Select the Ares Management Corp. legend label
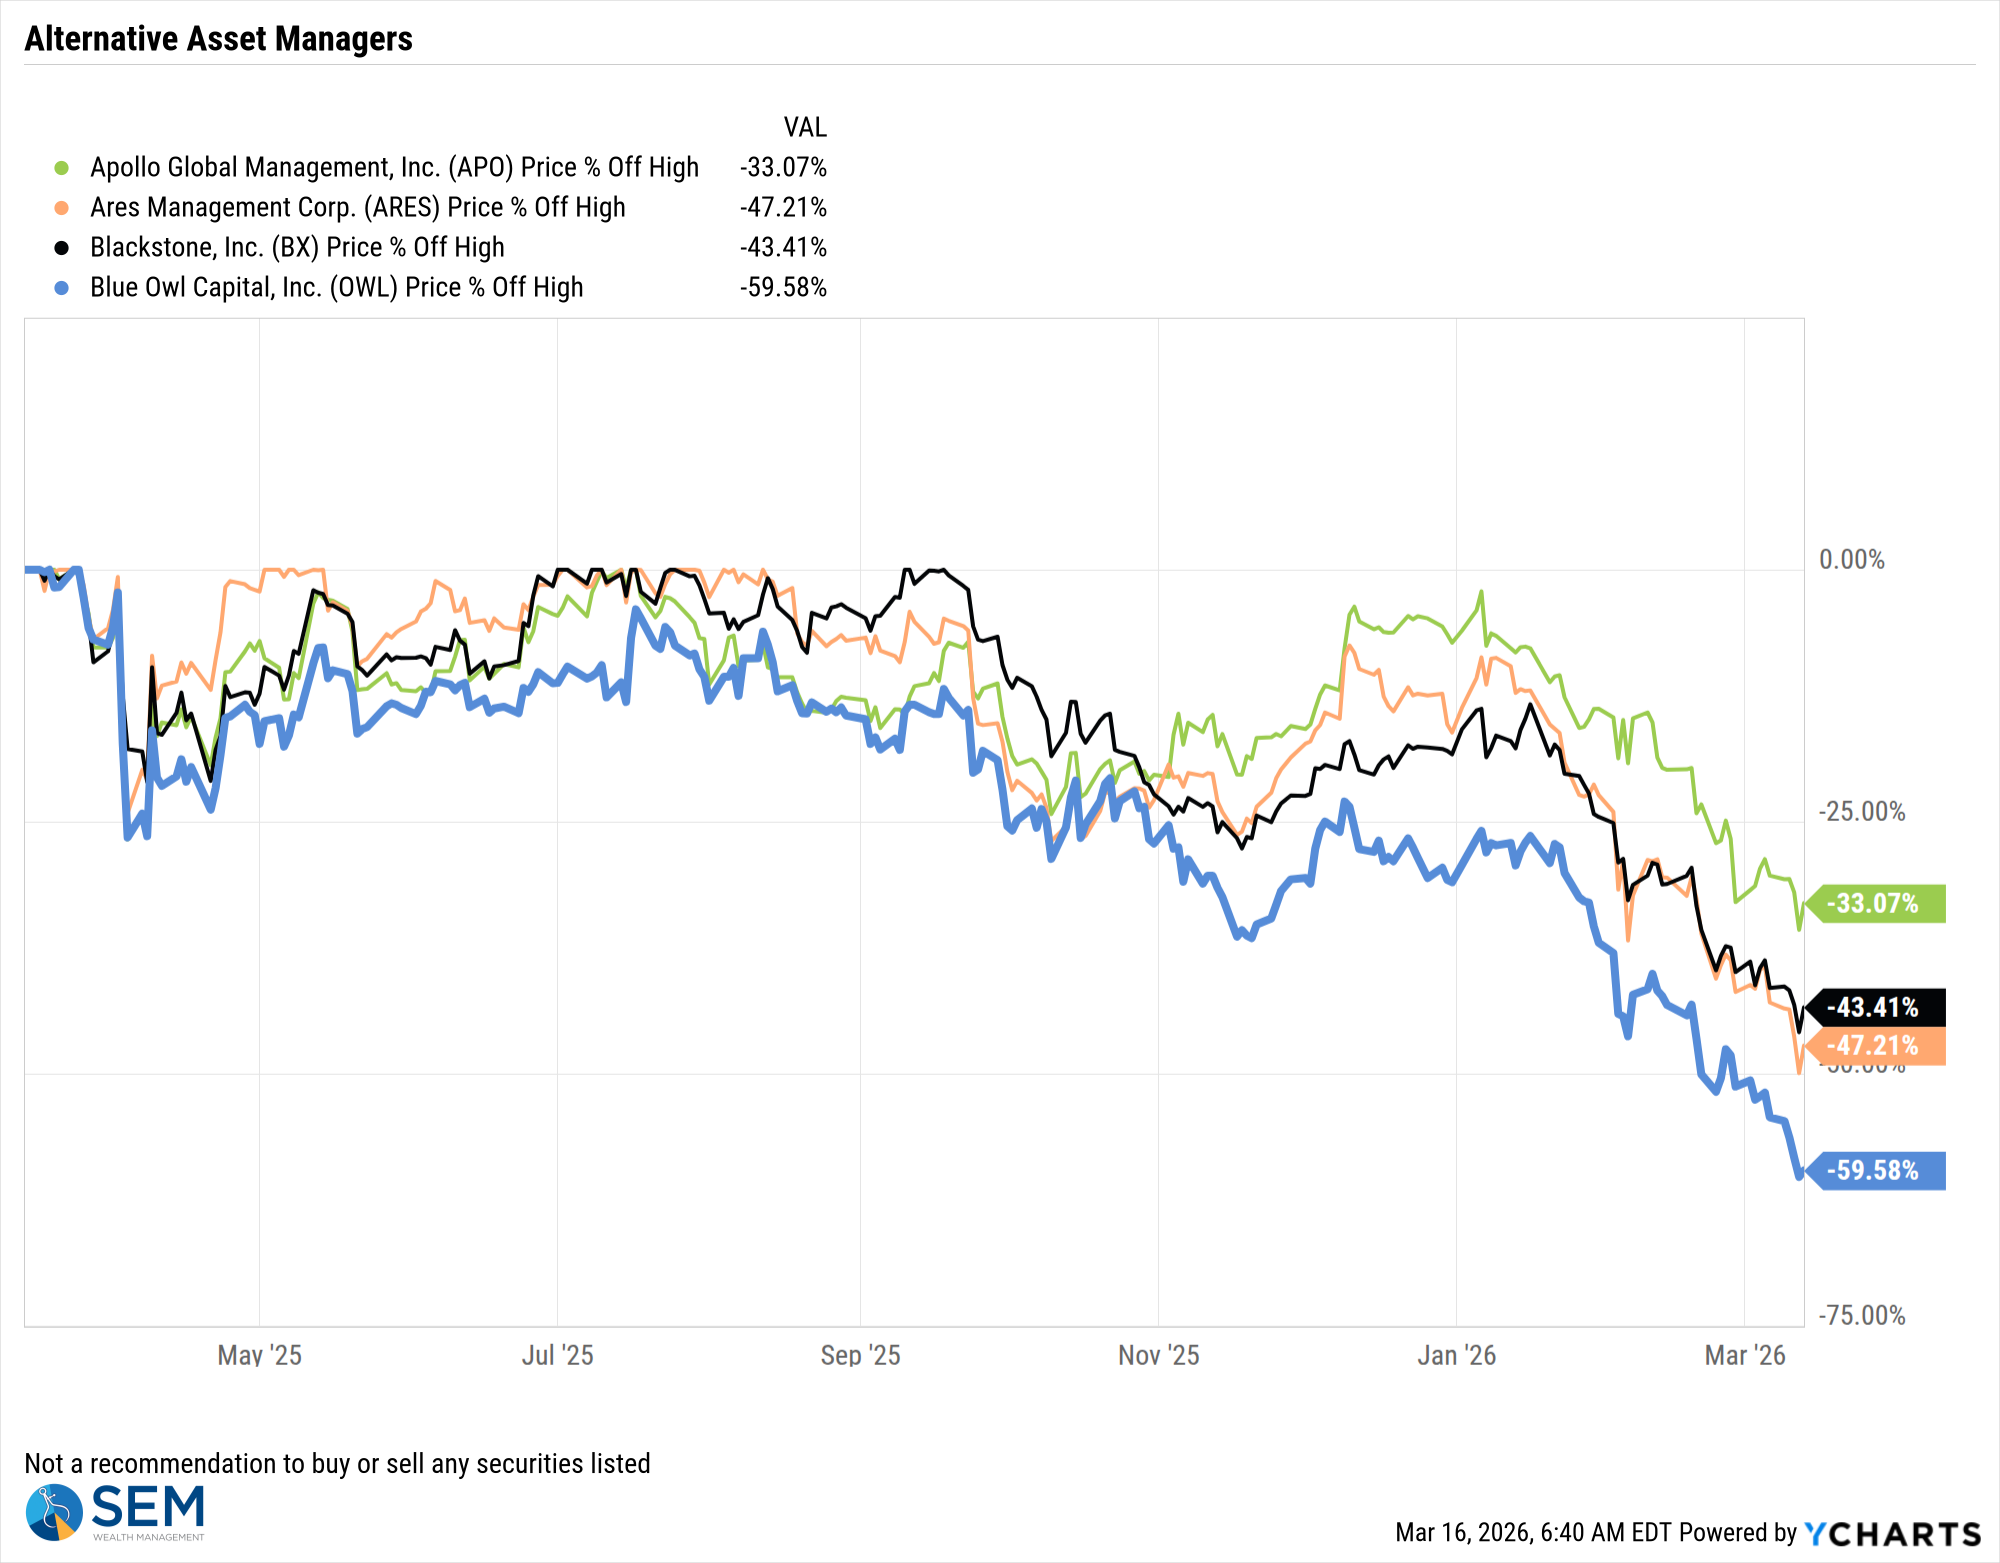The width and height of the screenshot is (2000, 1563). 357,208
